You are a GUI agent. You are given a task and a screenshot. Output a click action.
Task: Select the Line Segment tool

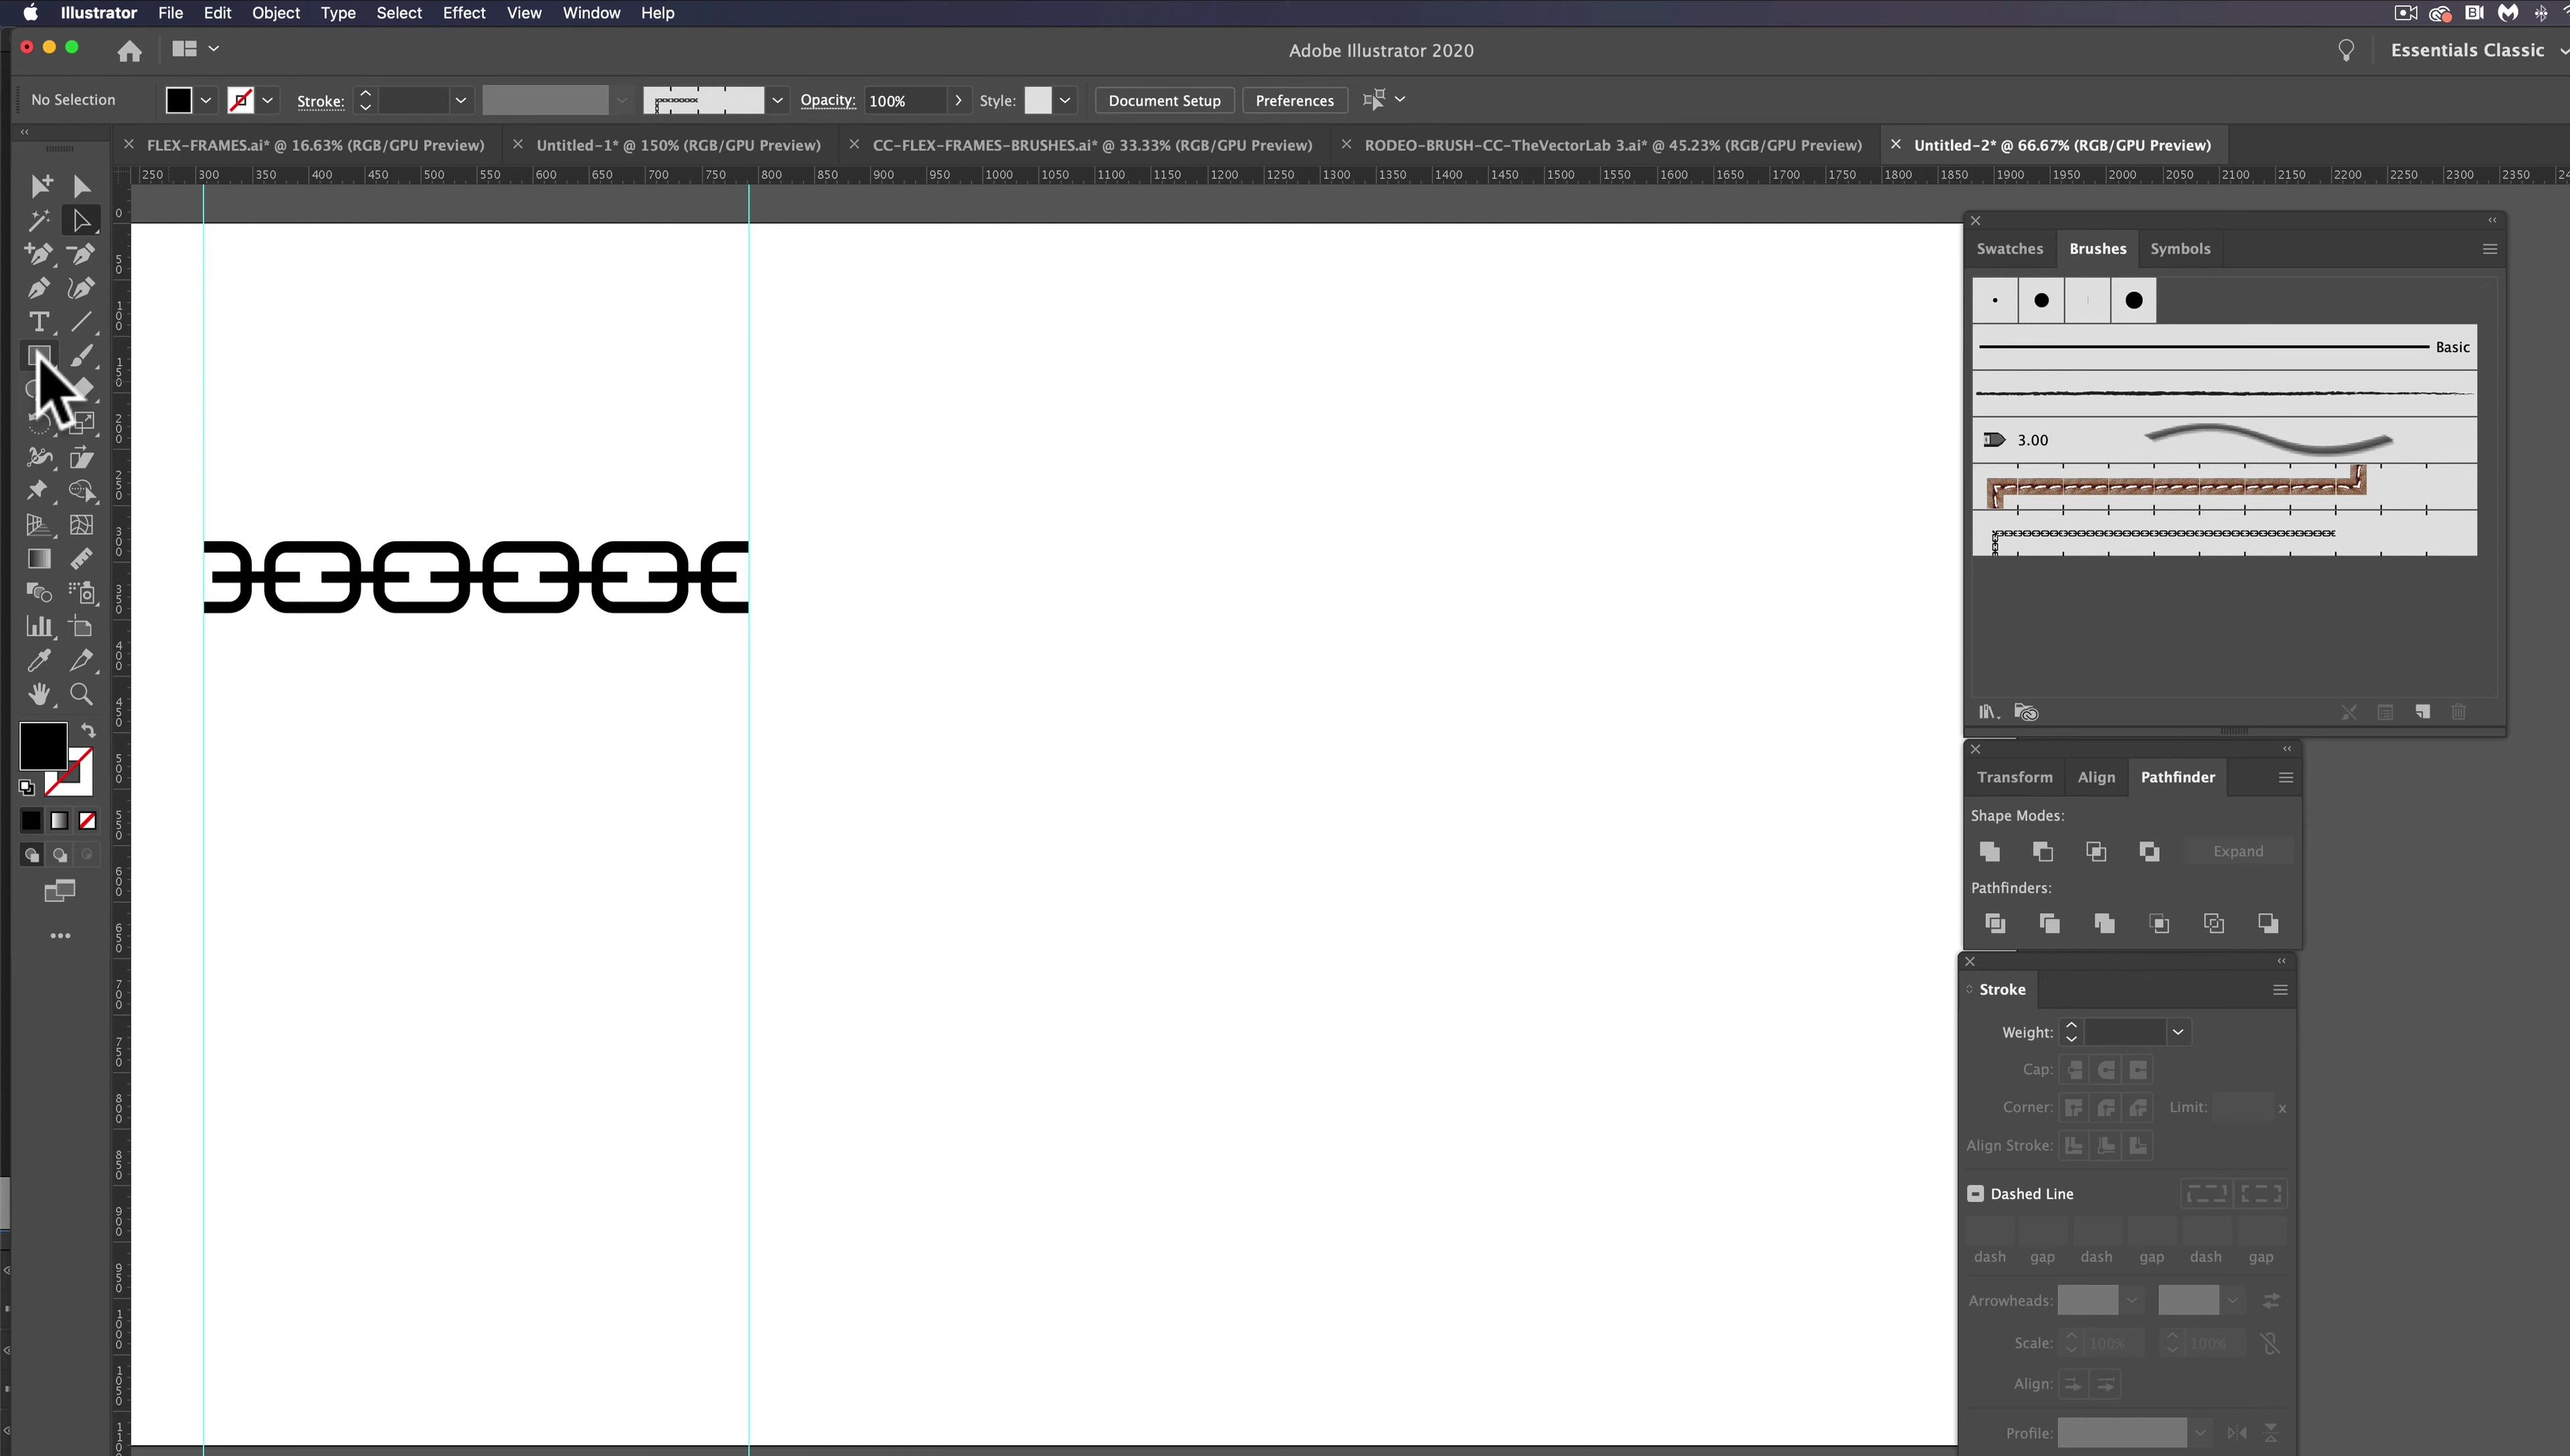(x=81, y=322)
